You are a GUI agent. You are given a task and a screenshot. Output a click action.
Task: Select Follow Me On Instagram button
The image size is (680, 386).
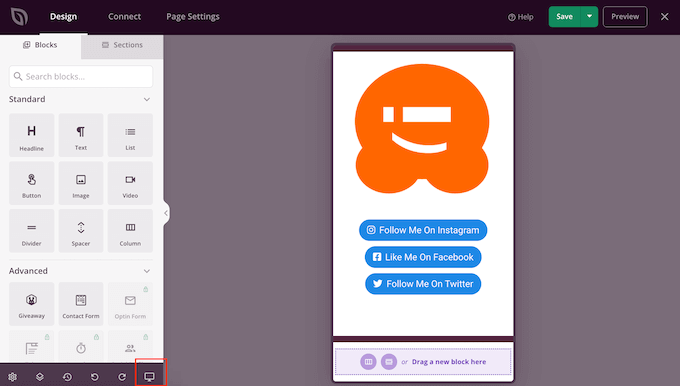click(423, 230)
